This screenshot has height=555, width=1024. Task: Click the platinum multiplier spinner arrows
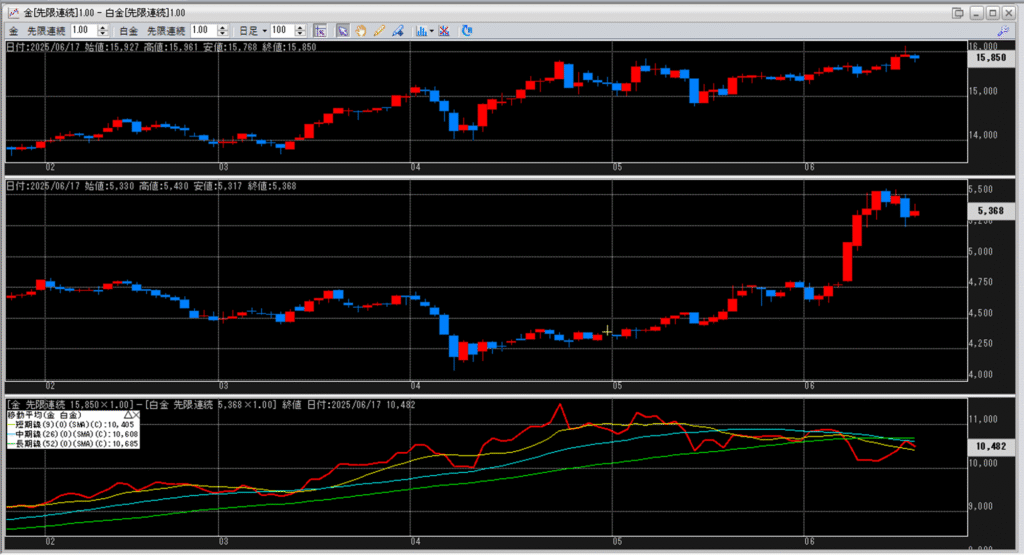[x=222, y=30]
